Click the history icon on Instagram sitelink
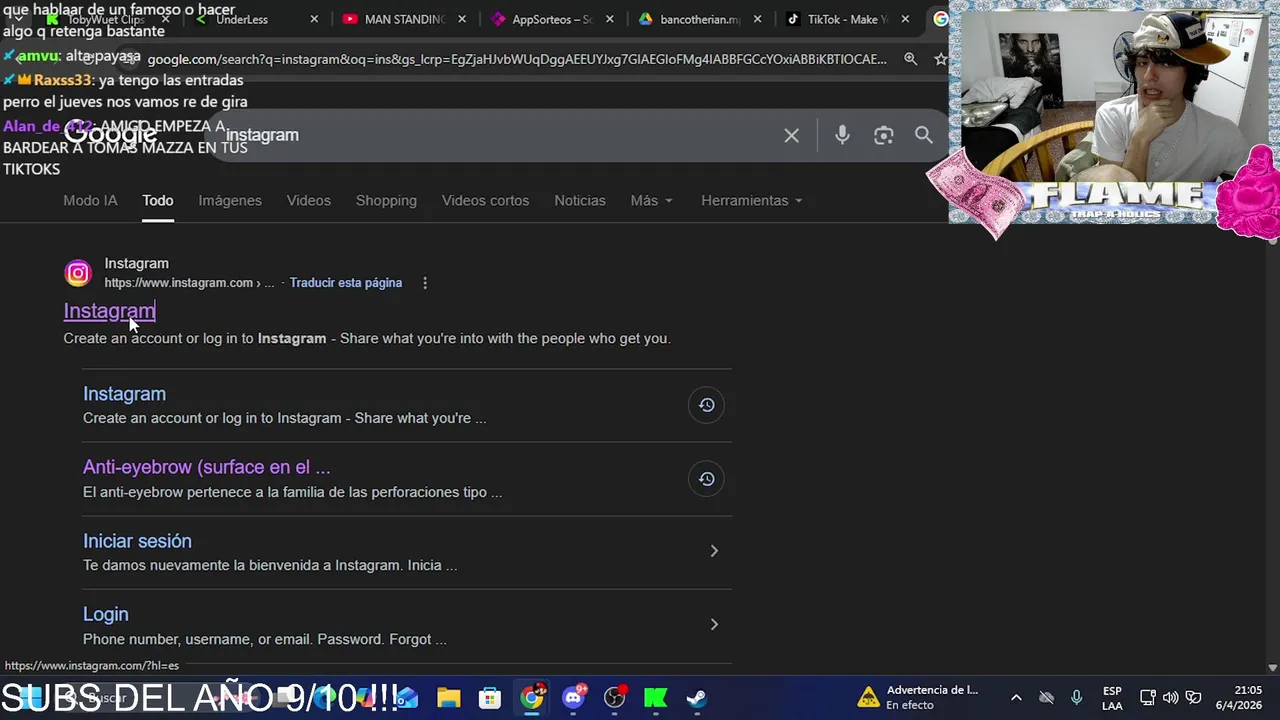Screen dimensions: 1280x720 [706, 405]
